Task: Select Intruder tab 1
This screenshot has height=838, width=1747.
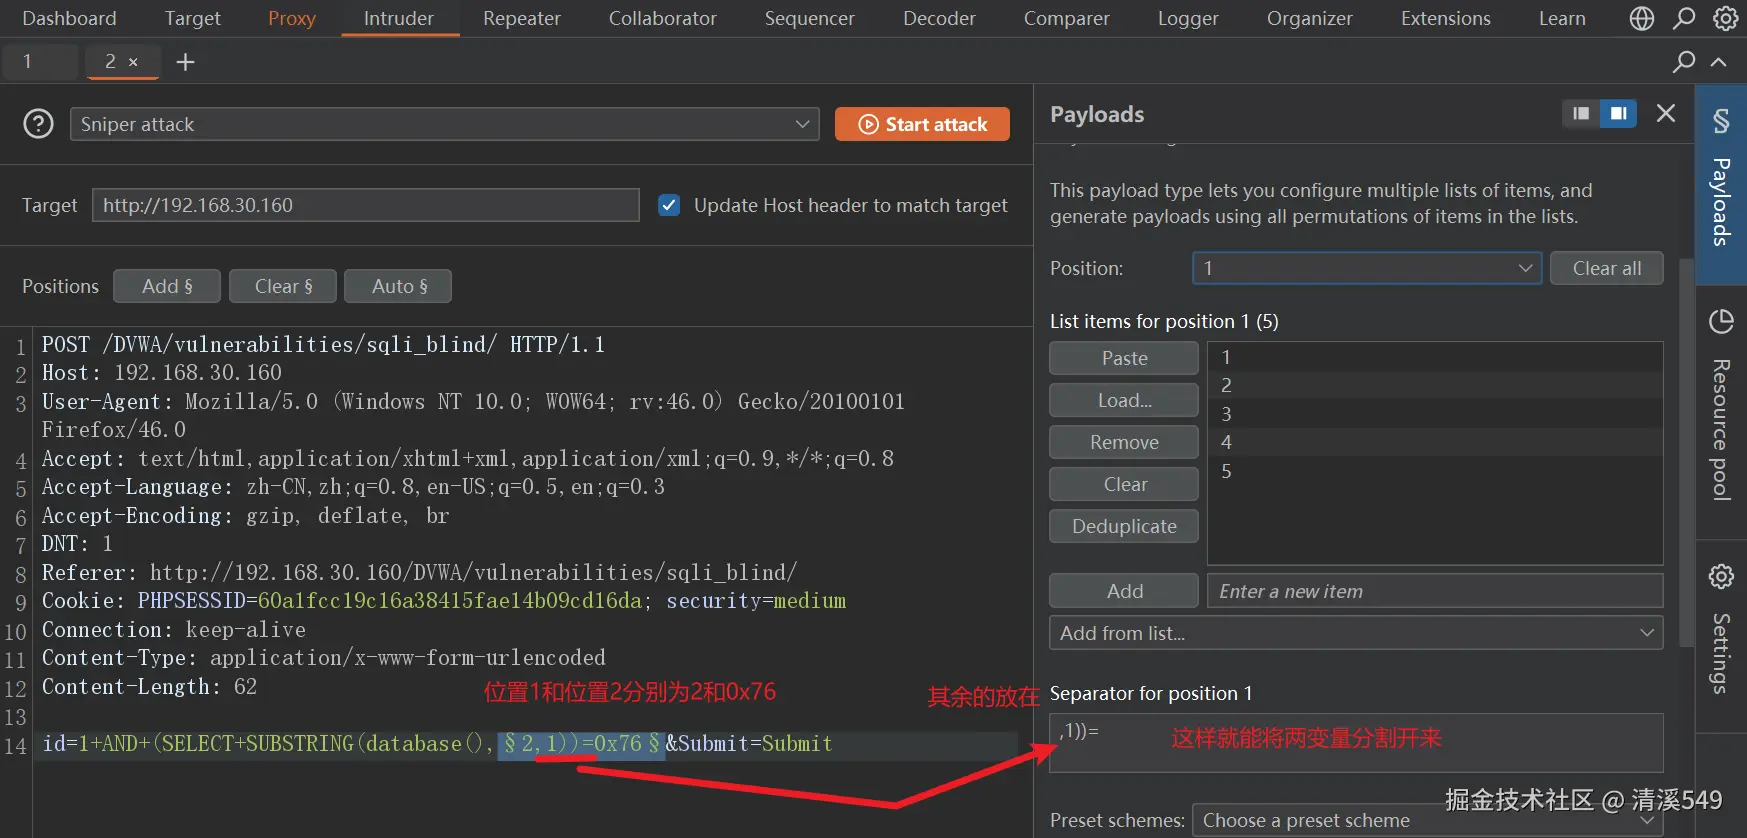Action: click(38, 62)
